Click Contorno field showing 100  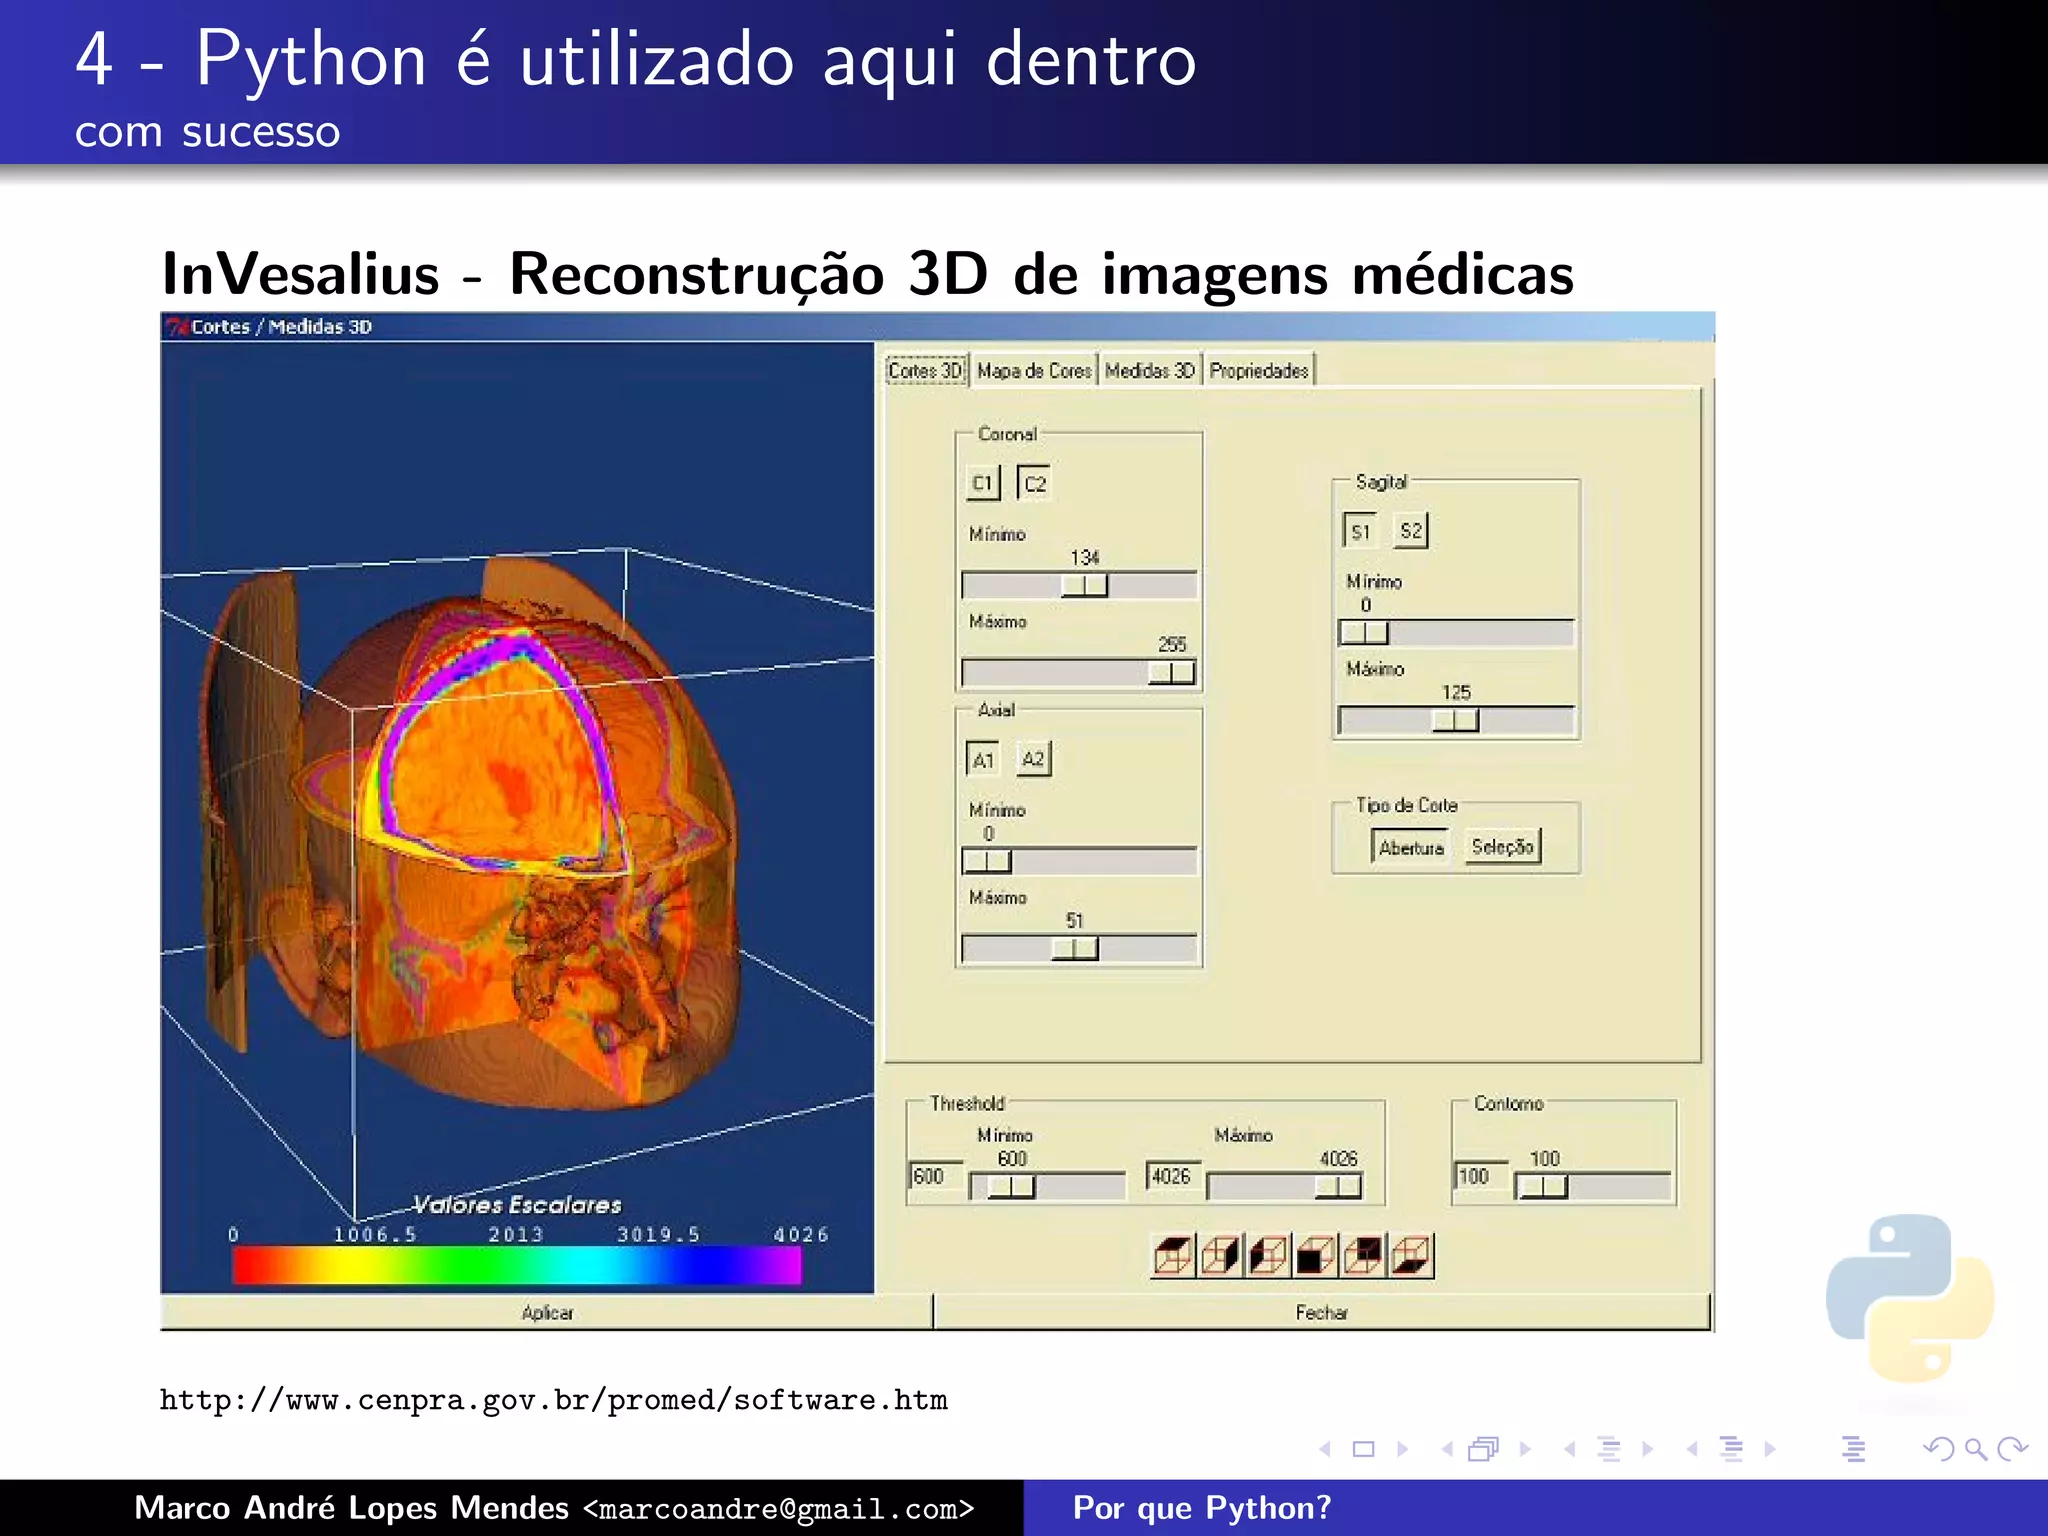(x=1479, y=1176)
